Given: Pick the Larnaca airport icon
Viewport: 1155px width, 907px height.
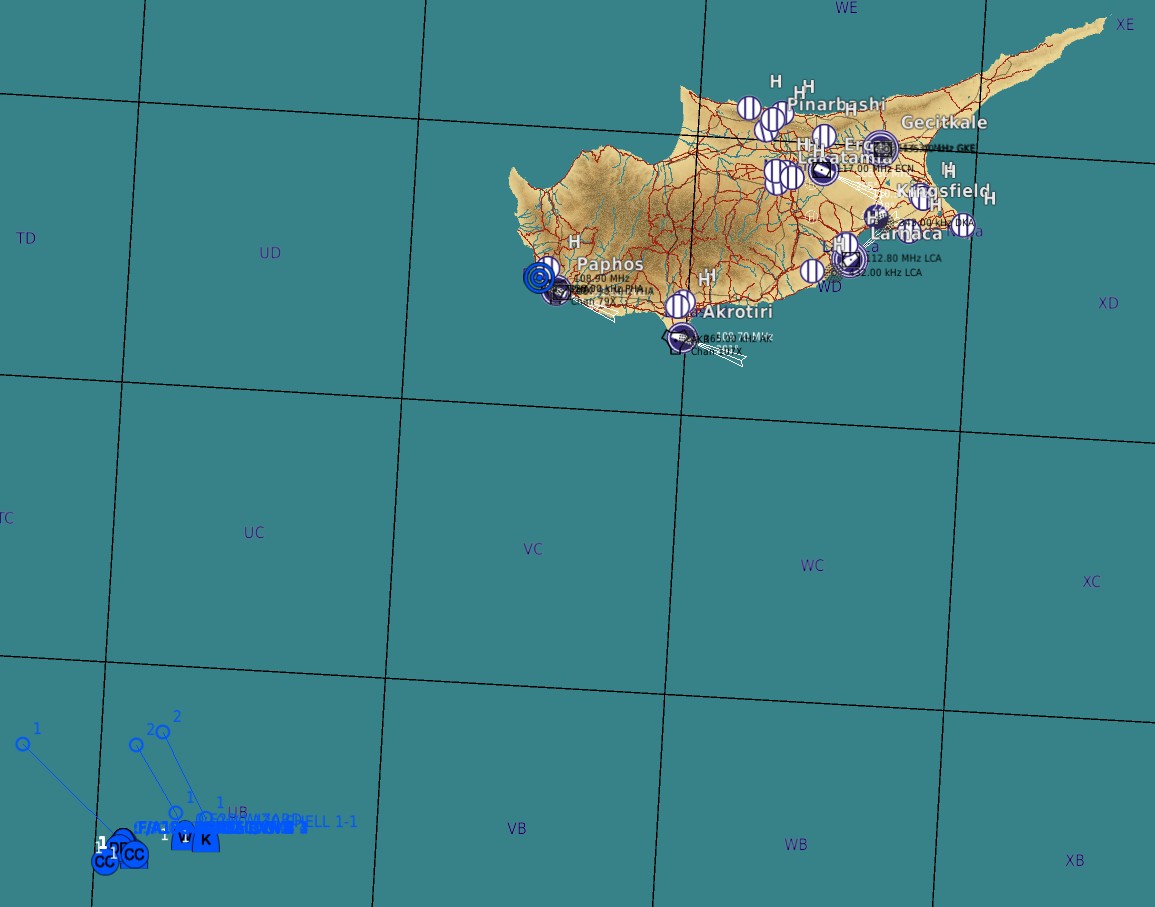Looking at the screenshot, I should 849,261.
